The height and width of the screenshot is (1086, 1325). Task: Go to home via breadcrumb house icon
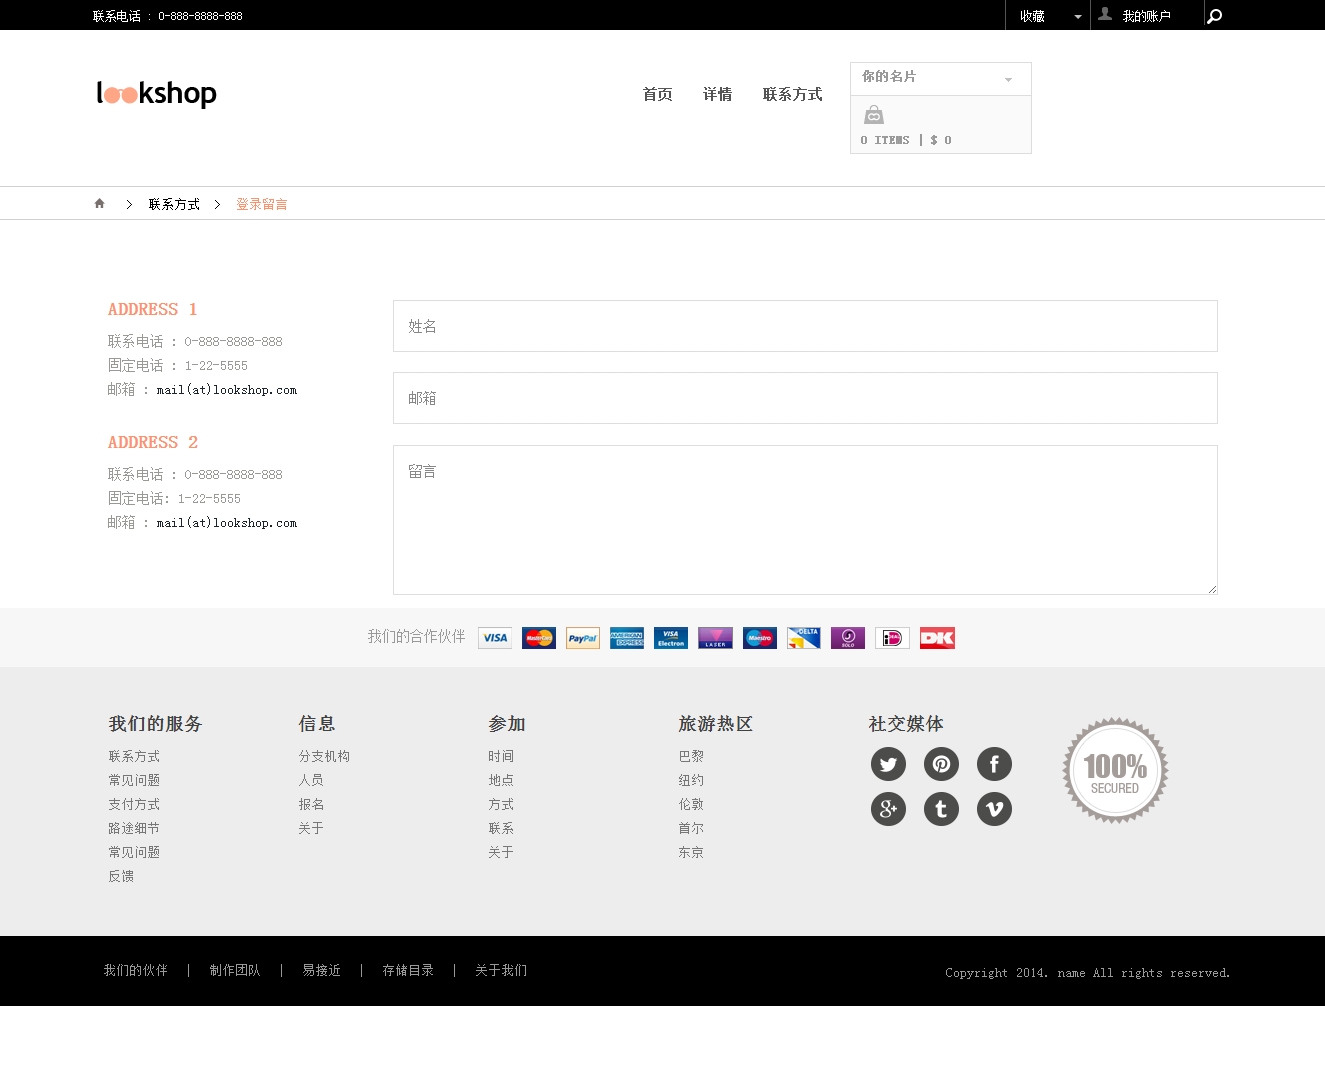[x=100, y=204]
